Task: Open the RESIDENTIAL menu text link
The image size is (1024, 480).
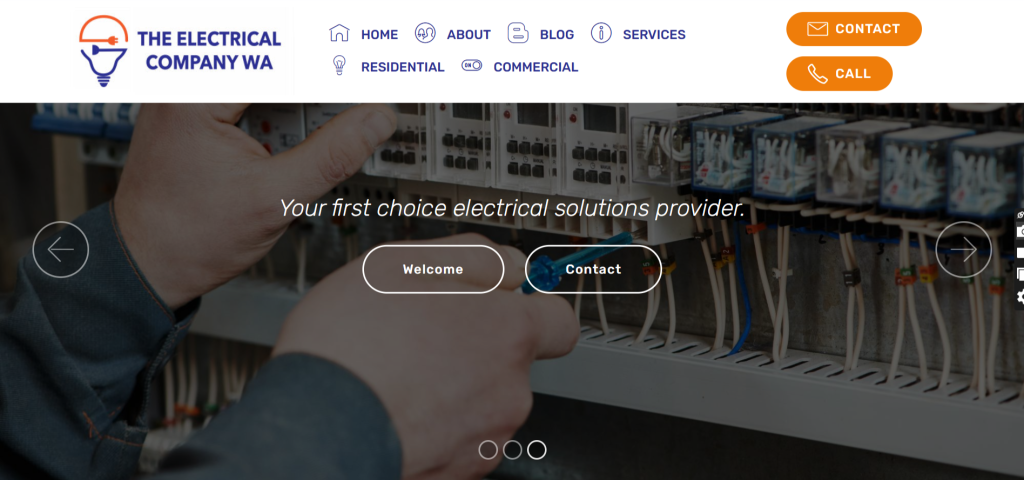Action: click(x=402, y=67)
